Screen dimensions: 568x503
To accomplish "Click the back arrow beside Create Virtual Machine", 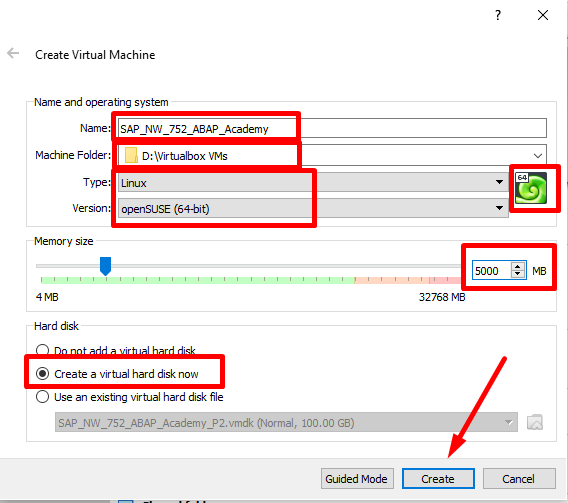I will [13, 53].
